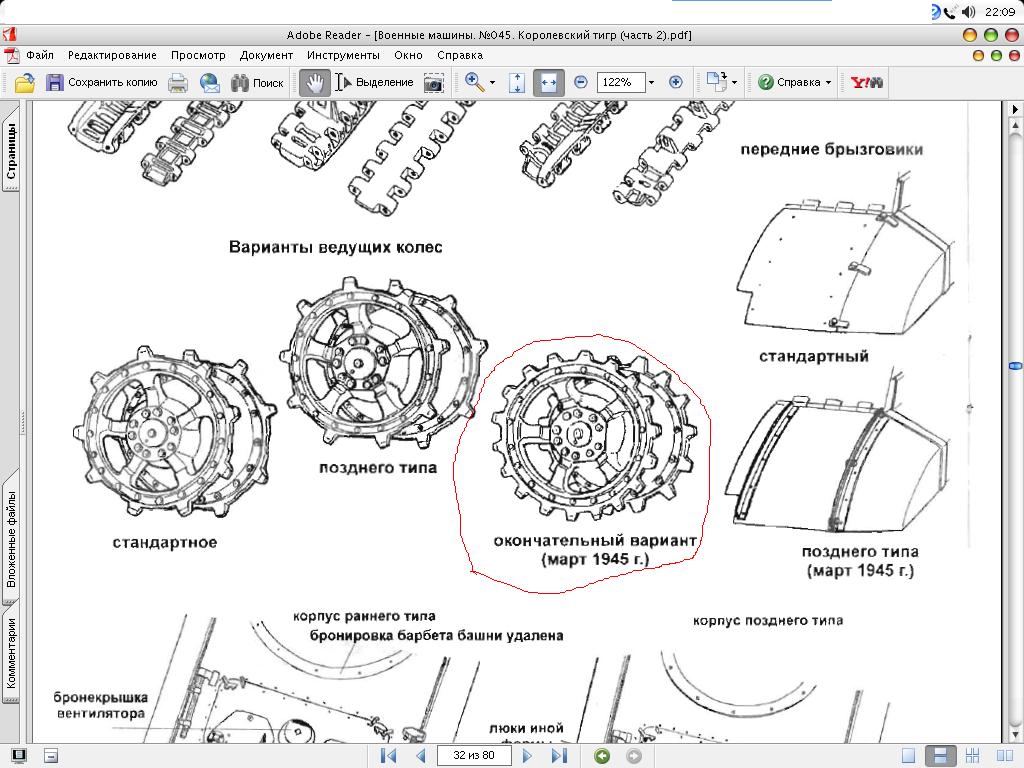
Task: Open the zoom tool dropdown arrow
Action: [492, 83]
